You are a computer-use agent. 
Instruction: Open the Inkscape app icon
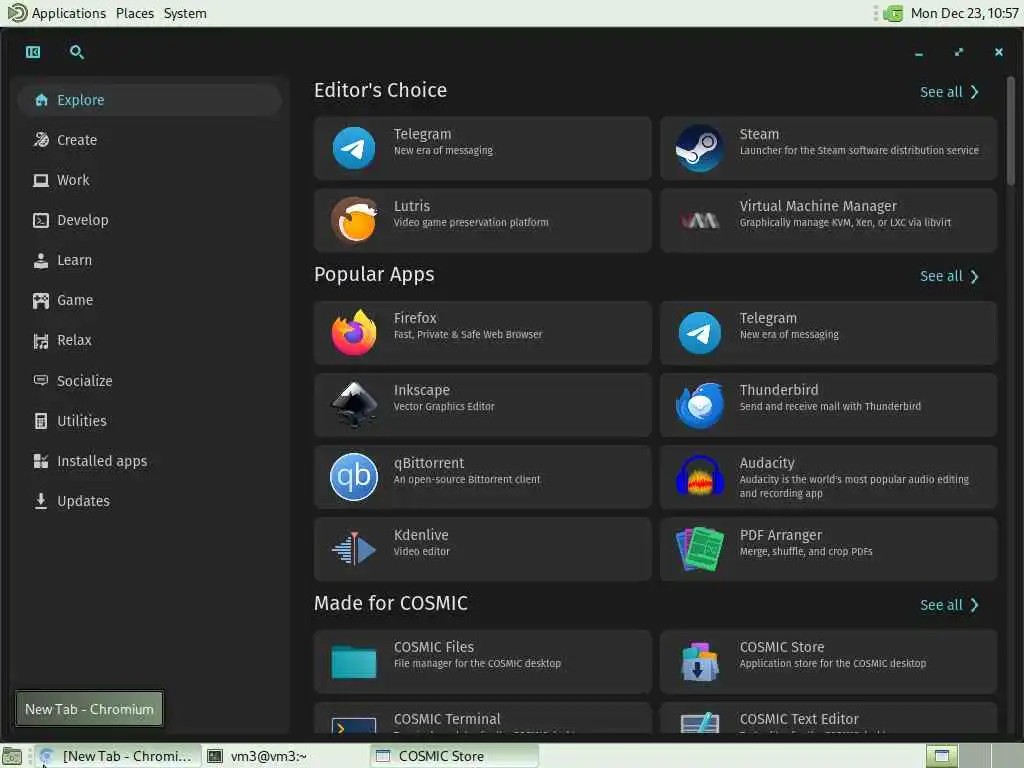tap(354, 405)
